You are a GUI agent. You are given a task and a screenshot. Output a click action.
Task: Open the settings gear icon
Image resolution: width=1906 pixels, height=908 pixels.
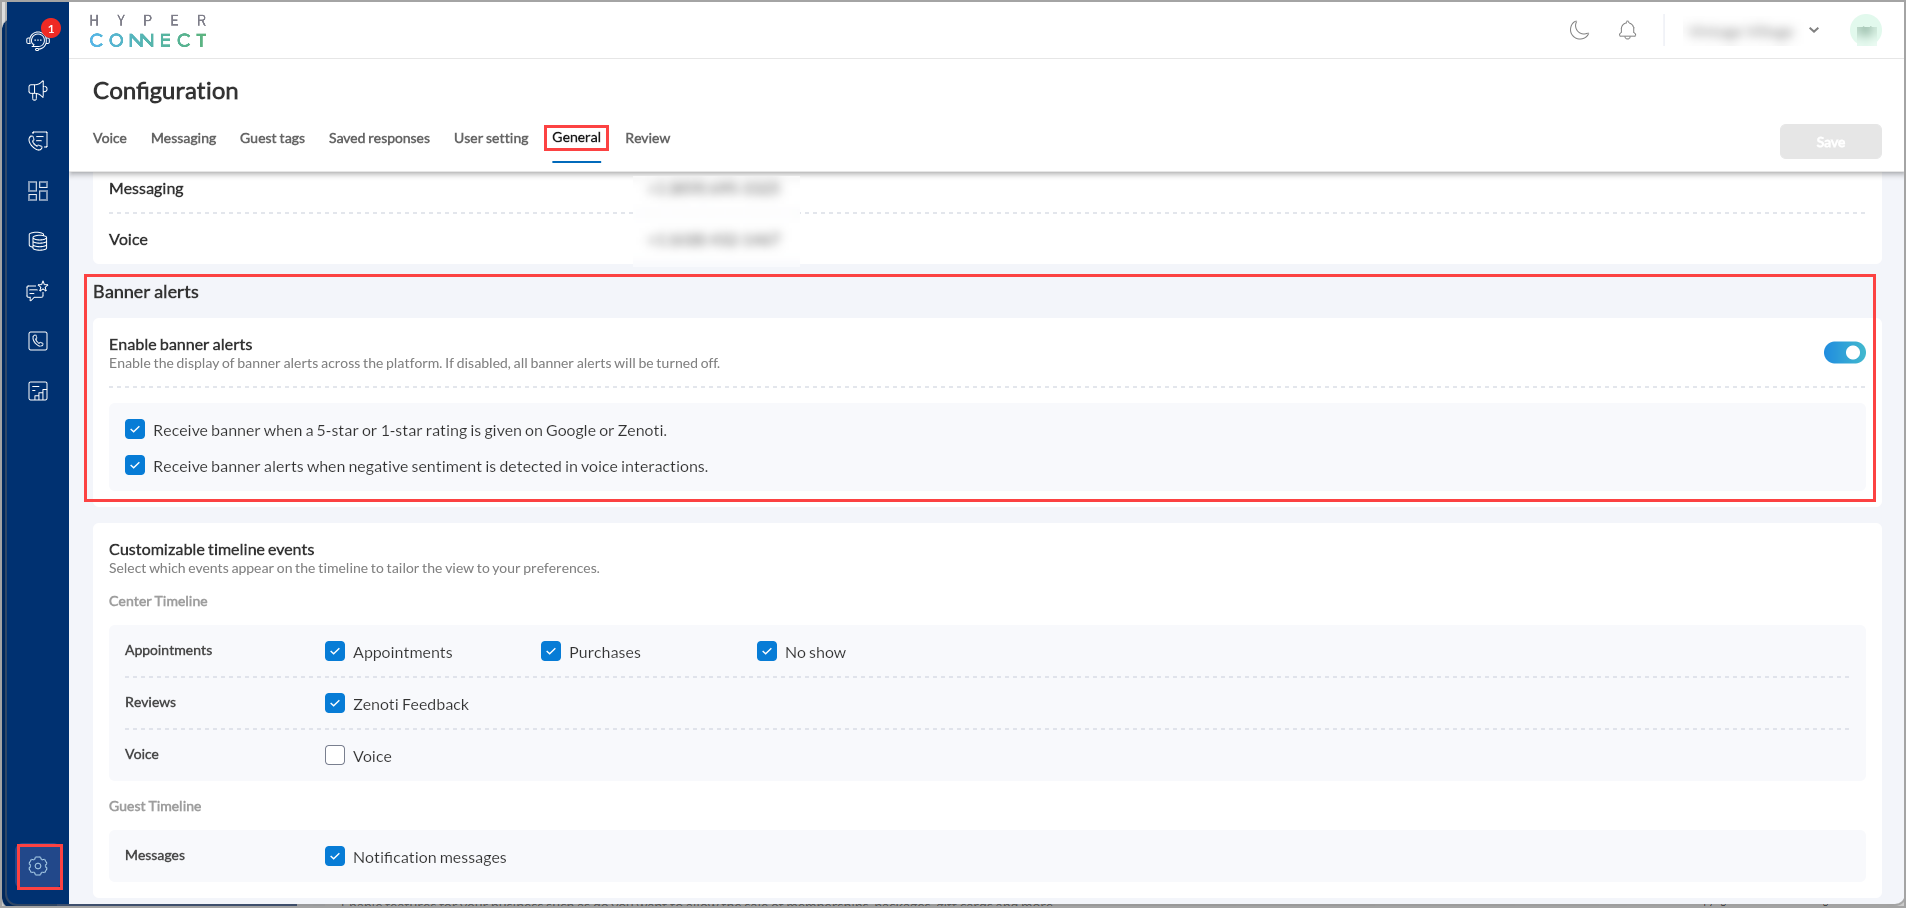pyautogui.click(x=38, y=866)
